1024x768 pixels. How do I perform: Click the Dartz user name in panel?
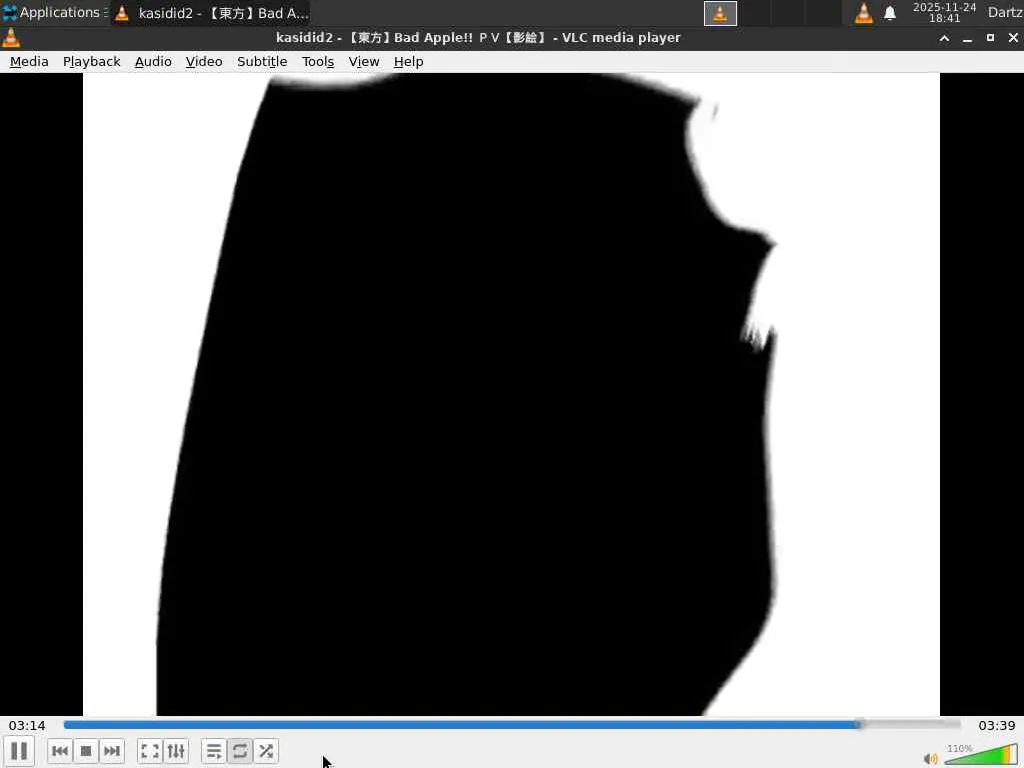tap(1005, 12)
